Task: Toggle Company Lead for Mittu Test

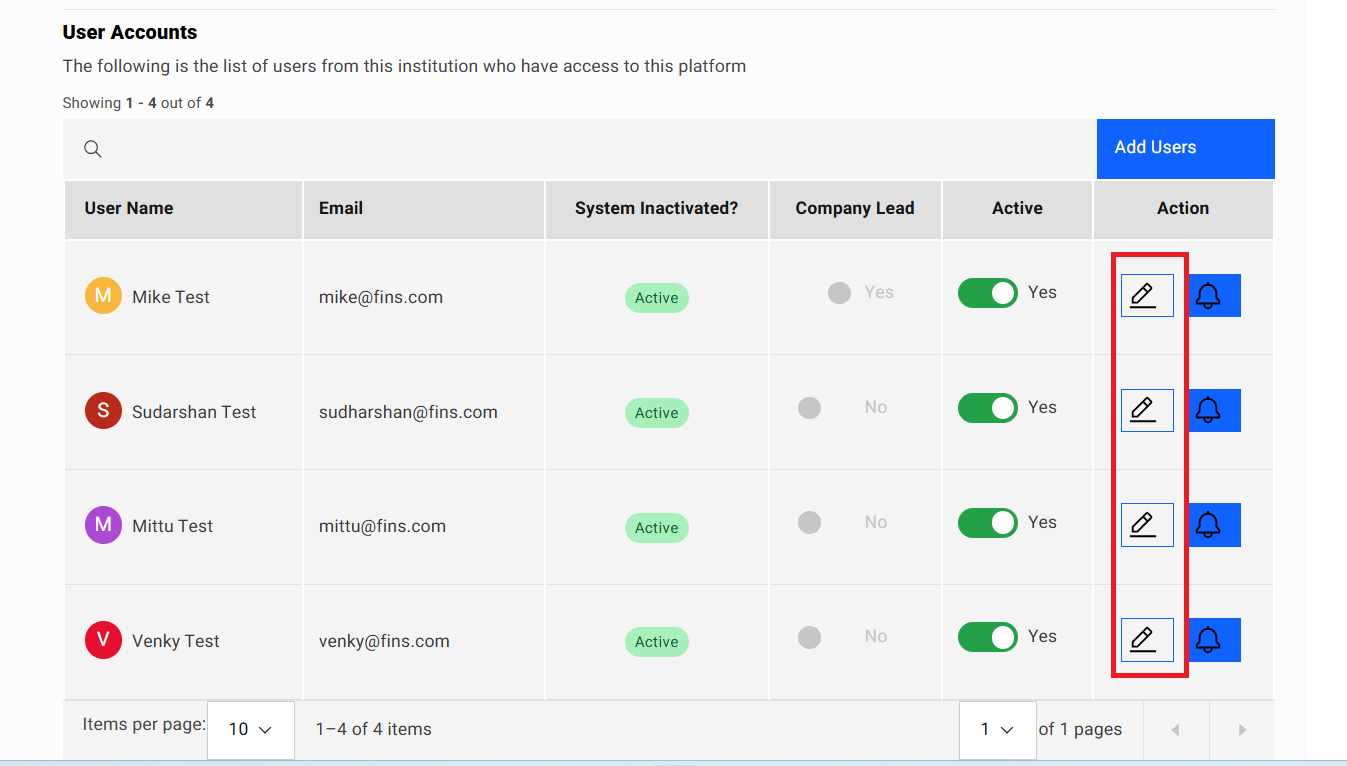Action: [810, 522]
